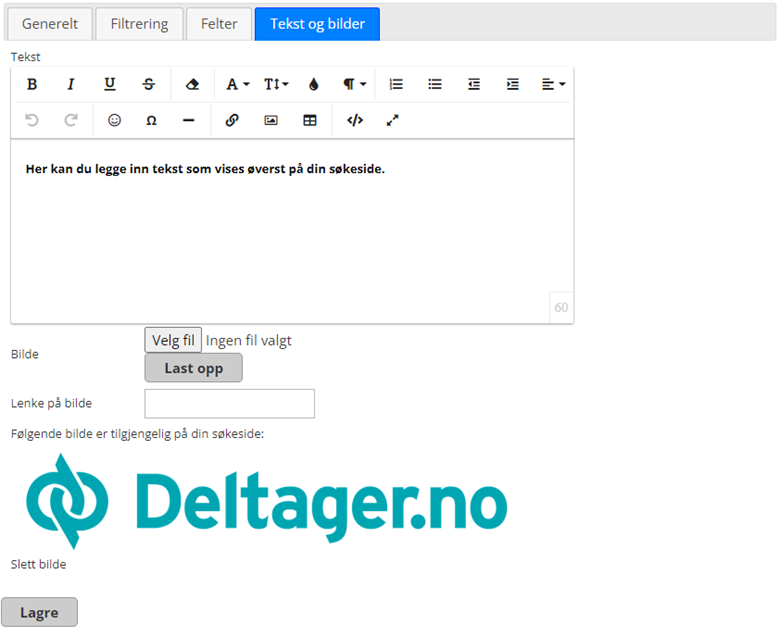The height and width of the screenshot is (637, 781).
Task: Click the 'Ingen fil valgt' file status text
Action: pyautogui.click(x=249, y=341)
